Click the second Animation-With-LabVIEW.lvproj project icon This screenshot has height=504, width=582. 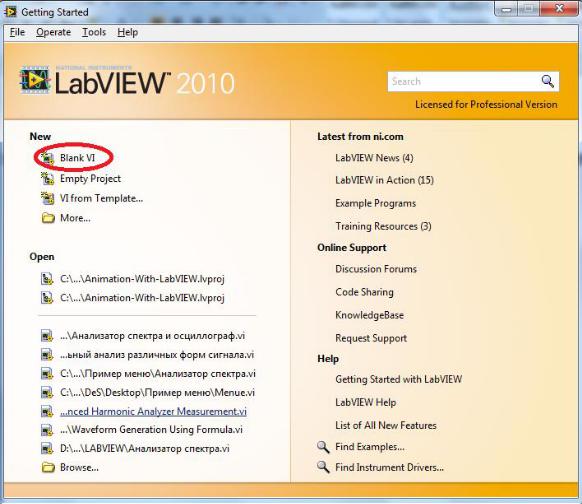(x=47, y=298)
